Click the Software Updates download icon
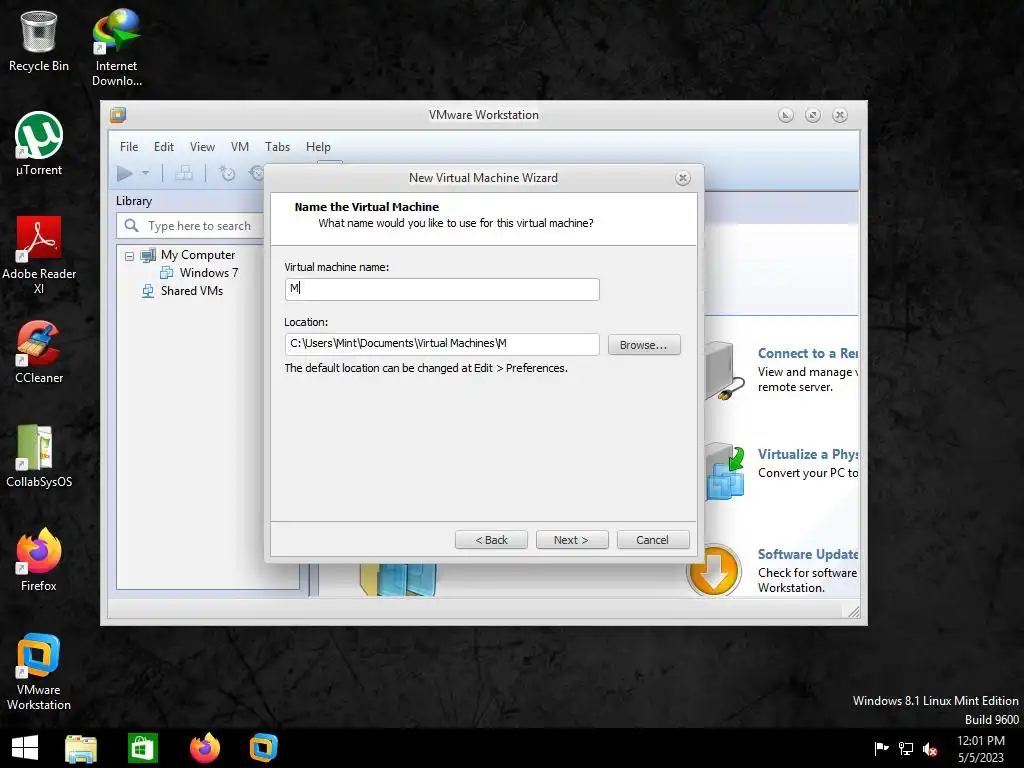 [x=713, y=570]
